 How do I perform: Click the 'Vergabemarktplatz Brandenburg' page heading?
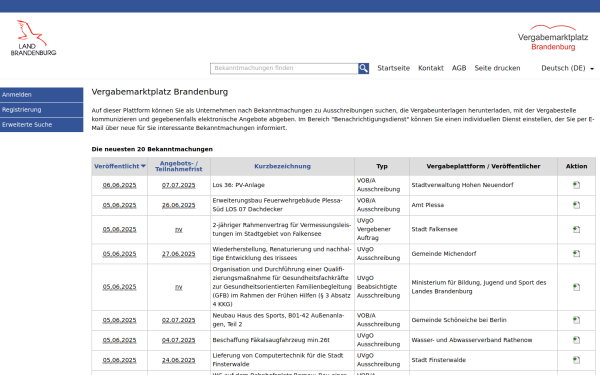[160, 92]
